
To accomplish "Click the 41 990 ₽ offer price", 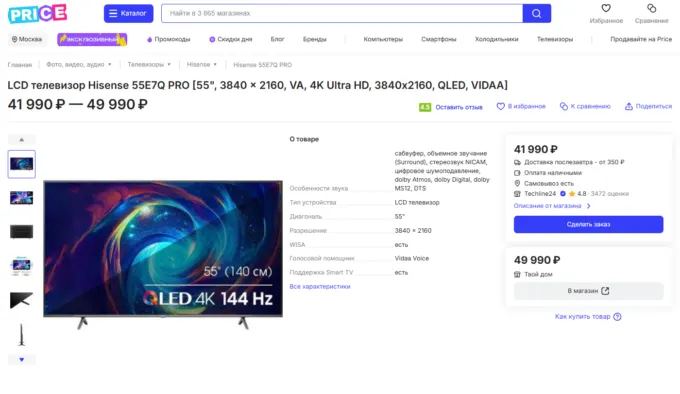I will pos(536,150).
